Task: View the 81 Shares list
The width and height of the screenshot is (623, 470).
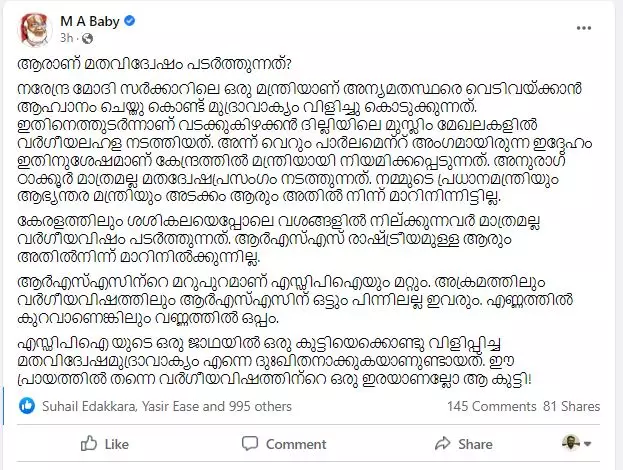Action: pyautogui.click(x=568, y=406)
